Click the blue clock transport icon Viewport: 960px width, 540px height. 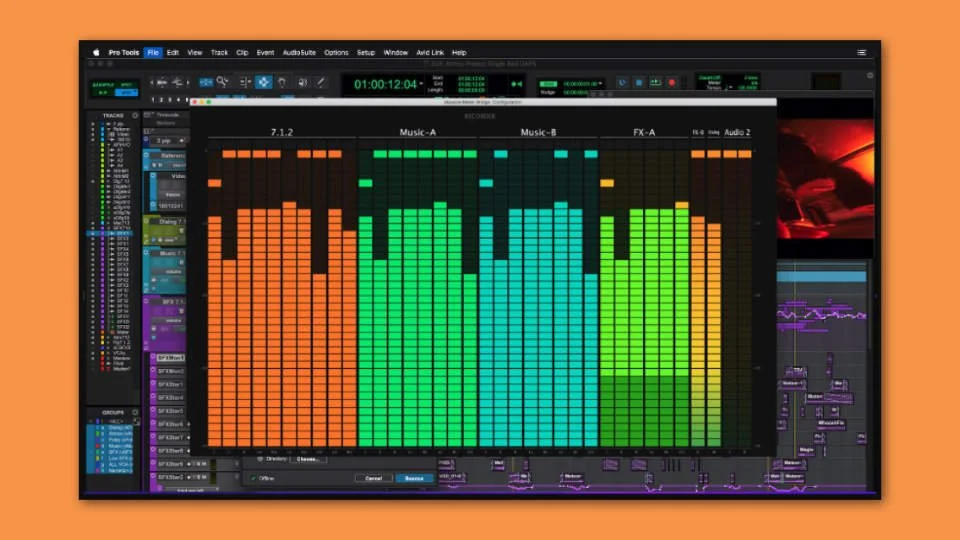click(x=622, y=82)
